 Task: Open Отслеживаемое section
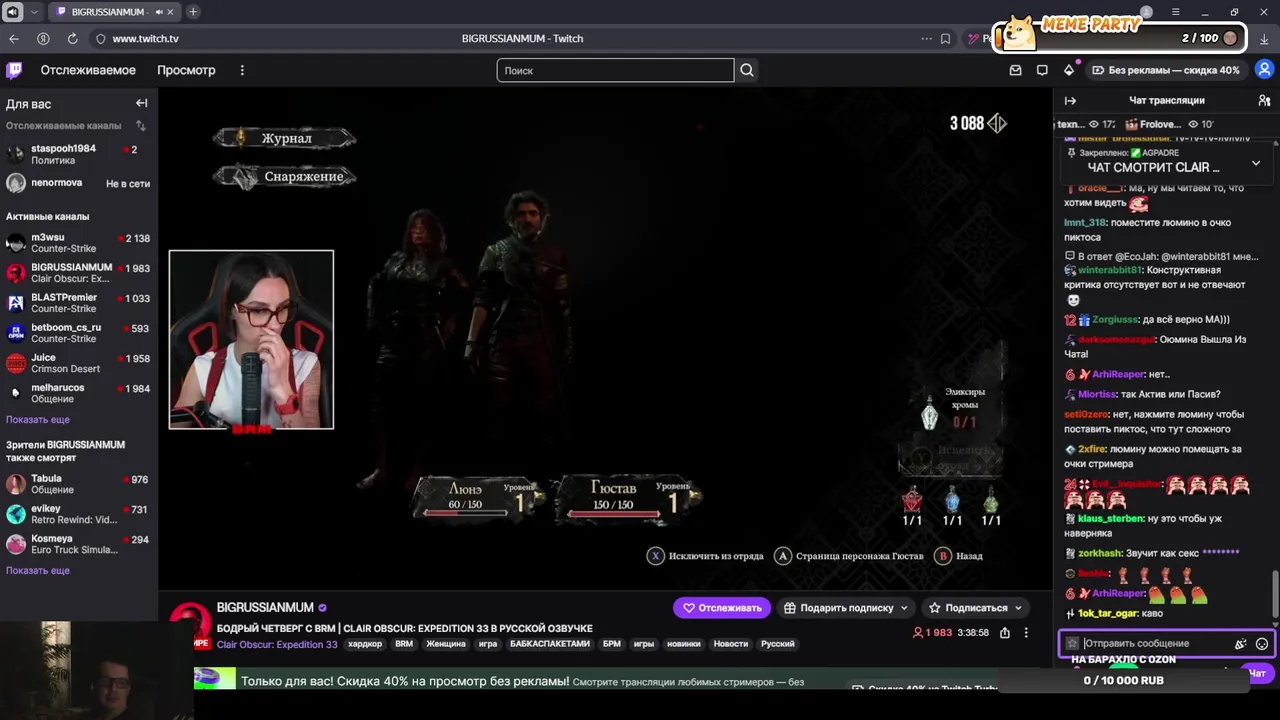tap(88, 70)
